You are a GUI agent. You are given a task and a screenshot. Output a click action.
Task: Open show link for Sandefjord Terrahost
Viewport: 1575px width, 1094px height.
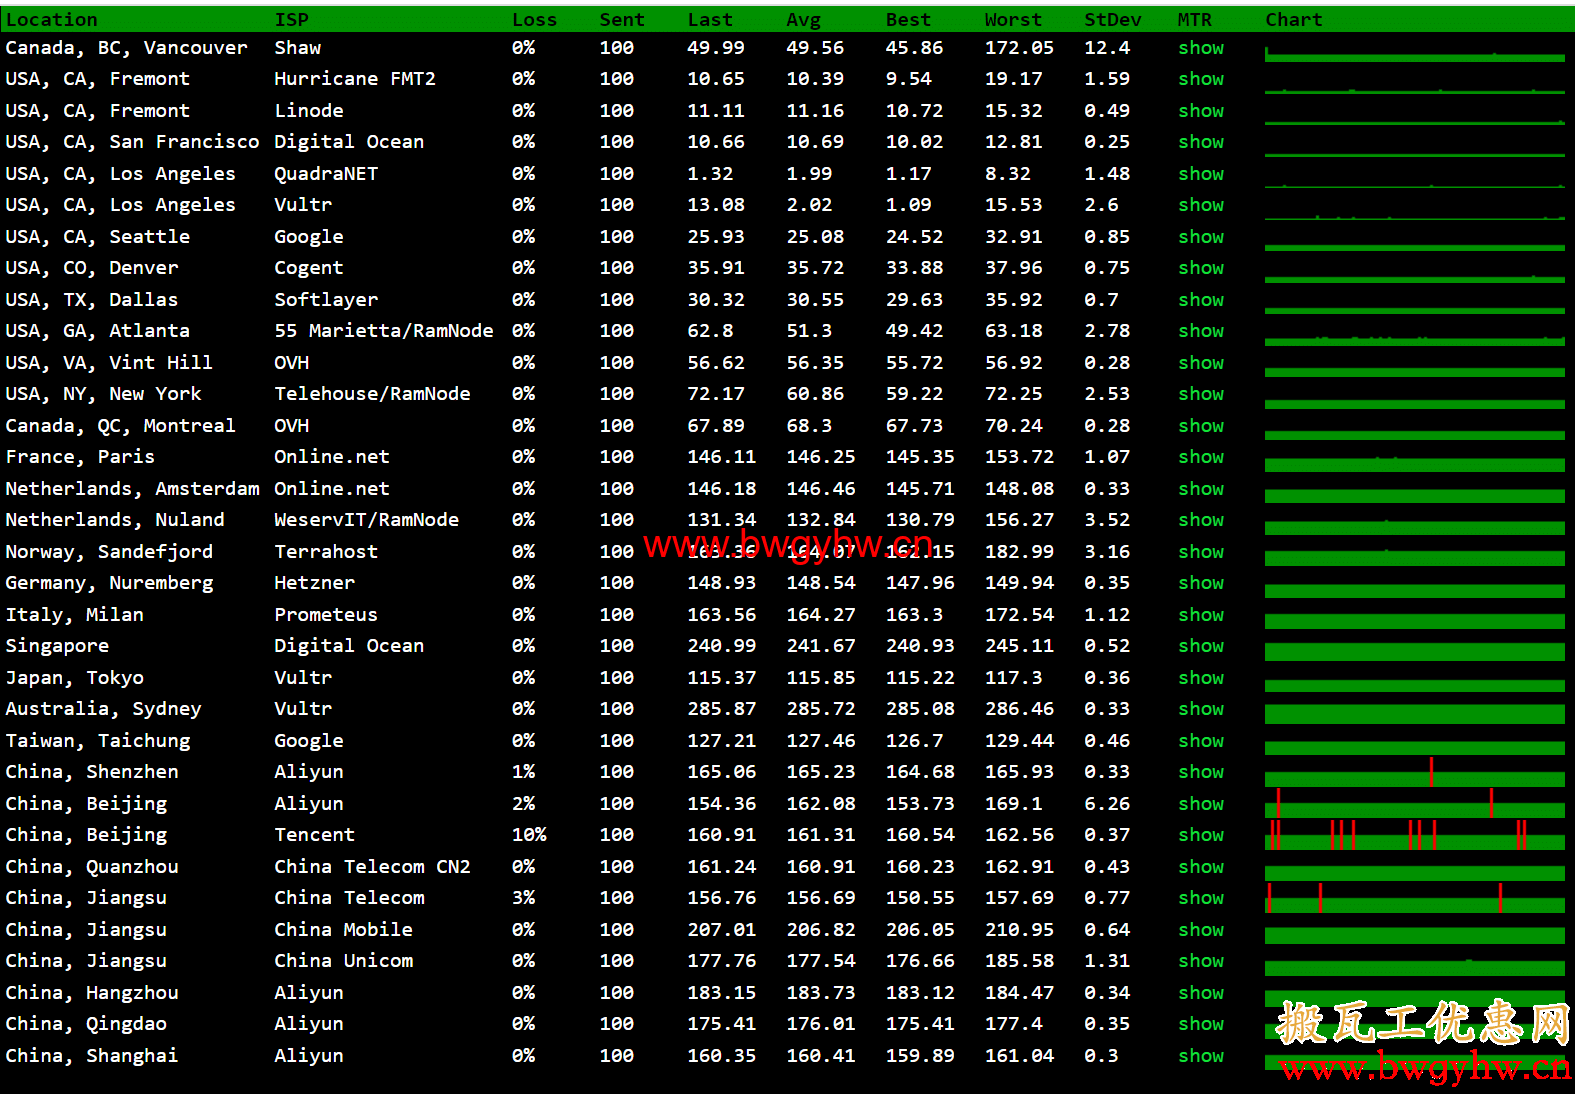point(1201,552)
